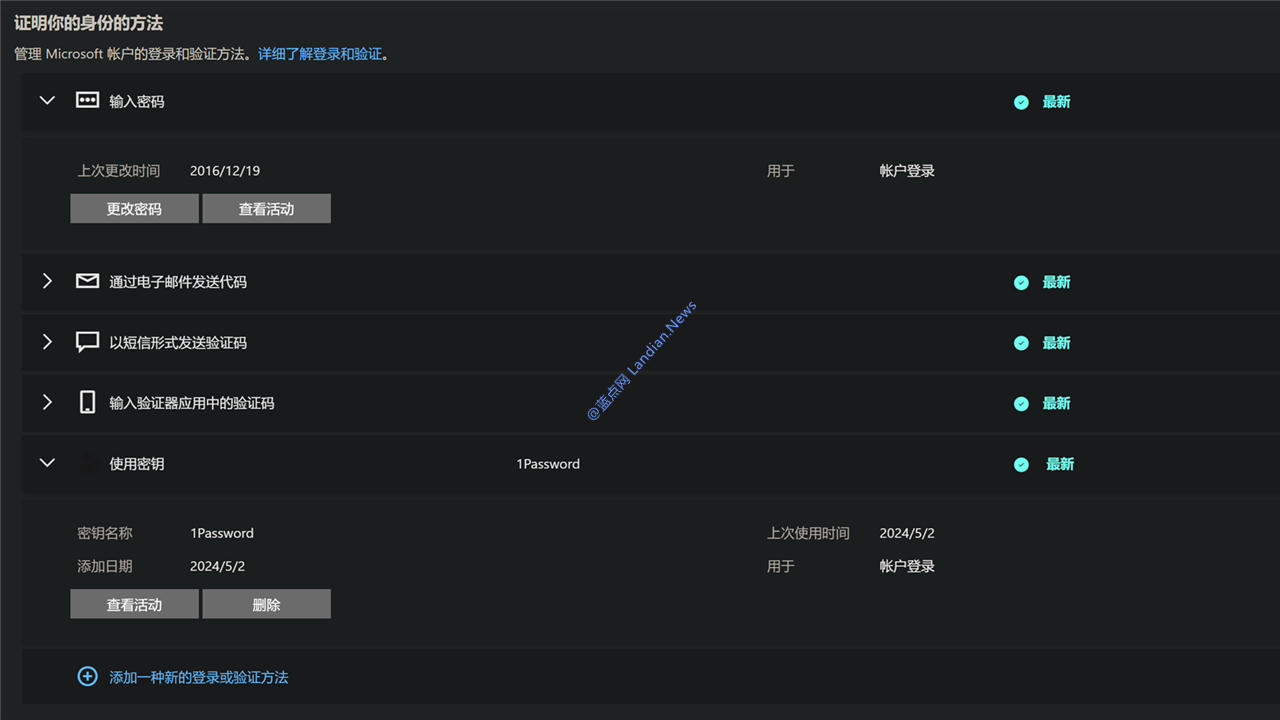The width and height of the screenshot is (1280, 720).
Task: Click 帐户登录 value in password section
Action: 907,171
